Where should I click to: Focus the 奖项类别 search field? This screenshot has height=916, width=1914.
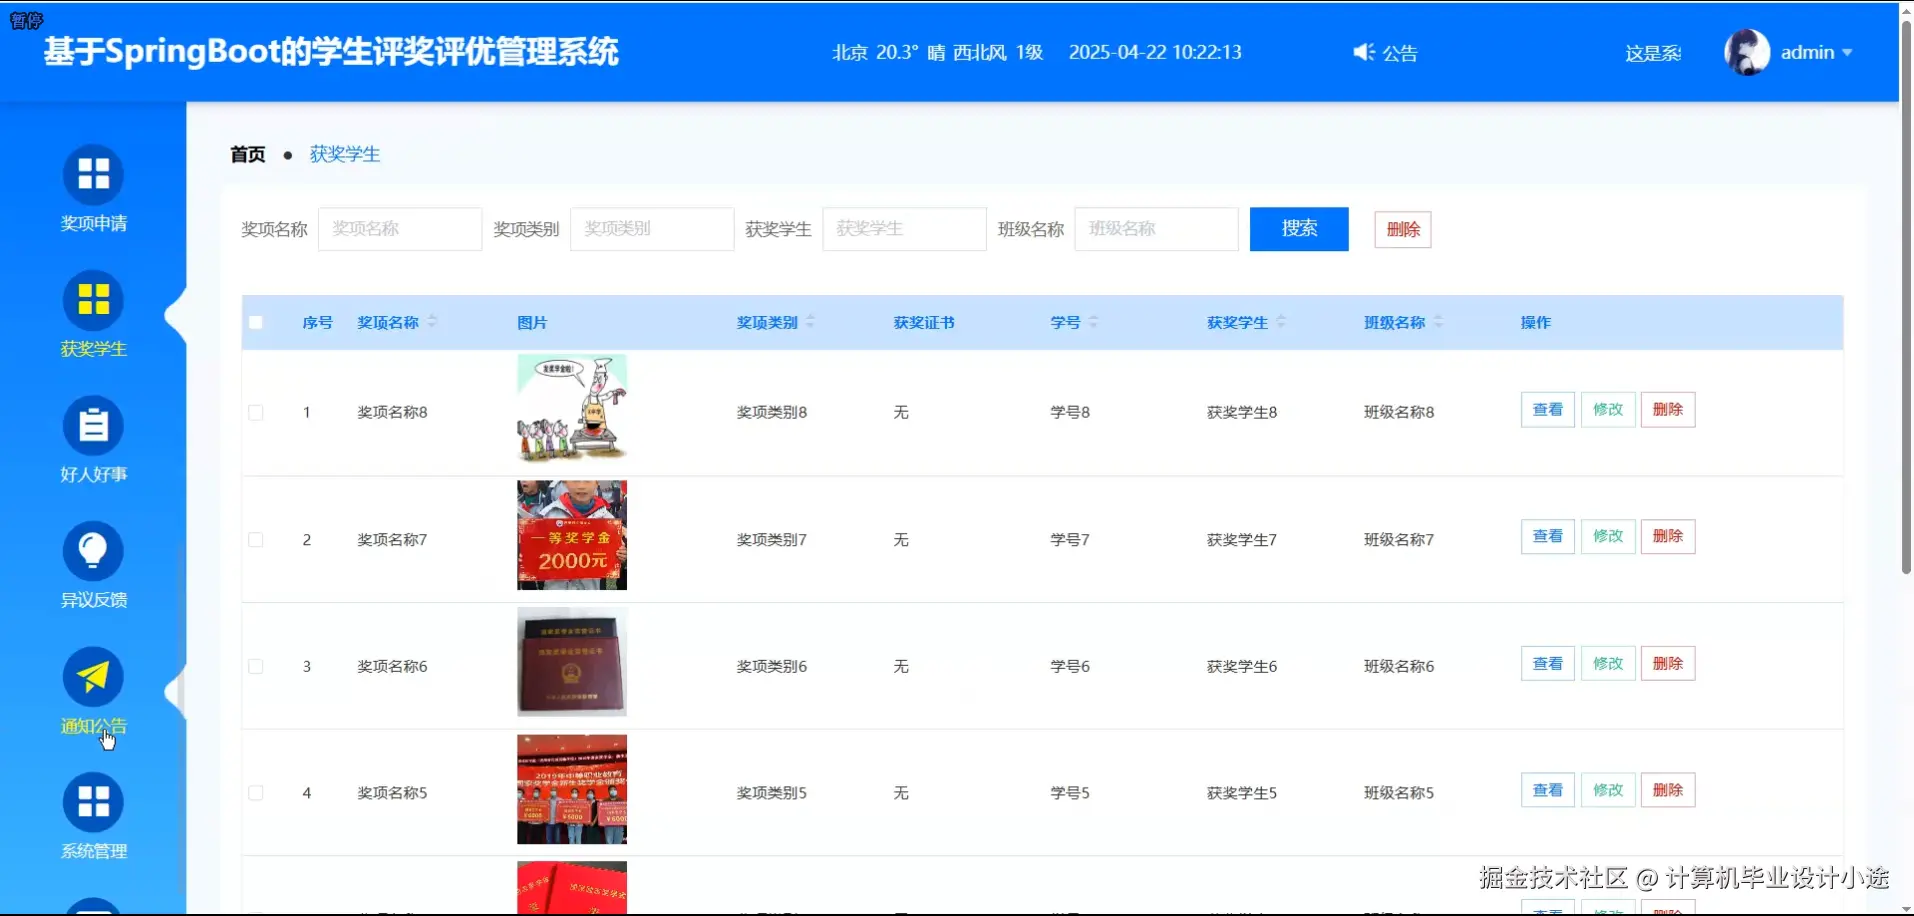click(x=652, y=229)
